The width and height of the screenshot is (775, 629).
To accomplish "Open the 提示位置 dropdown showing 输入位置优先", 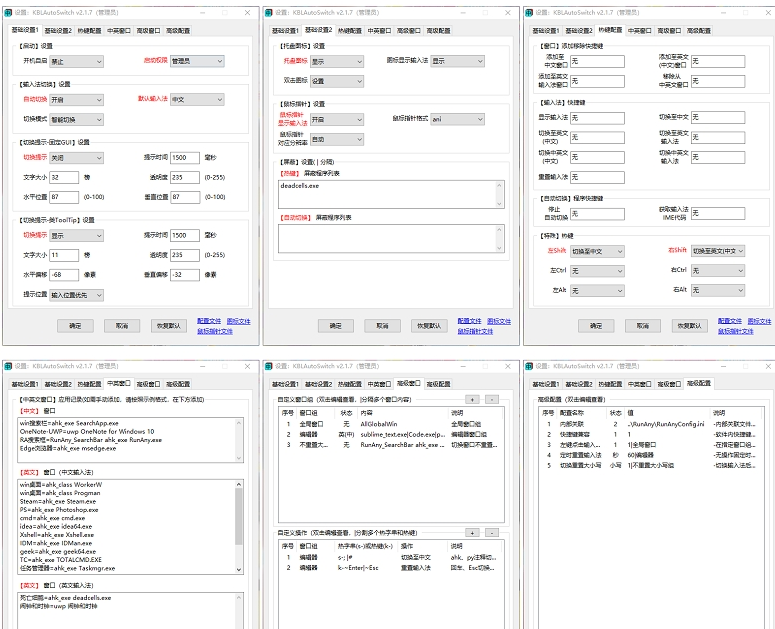I will click(x=76, y=295).
